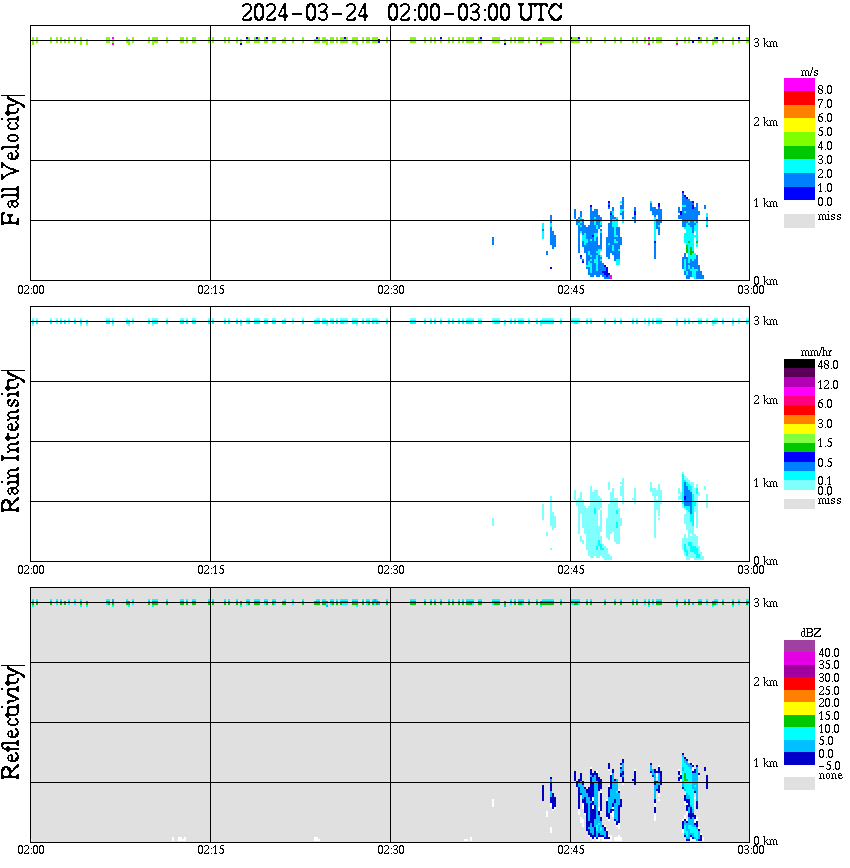
Task: Click the 'Reflectivity' axis label
Action: tap(11, 722)
